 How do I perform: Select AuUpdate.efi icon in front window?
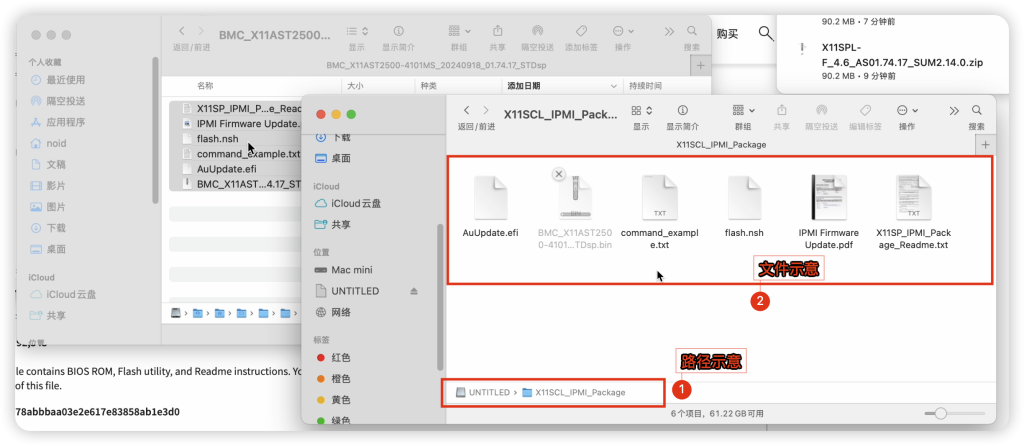click(x=490, y=197)
